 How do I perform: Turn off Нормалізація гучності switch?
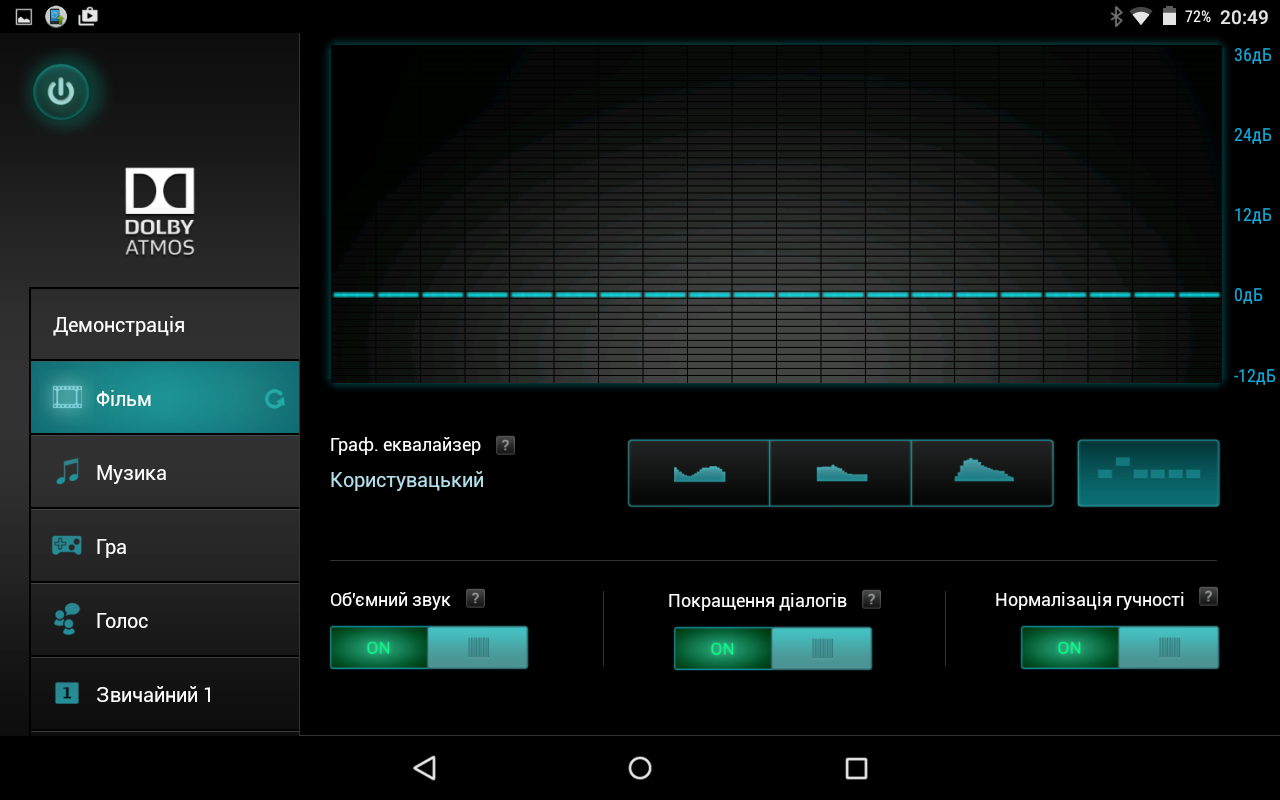(1120, 648)
